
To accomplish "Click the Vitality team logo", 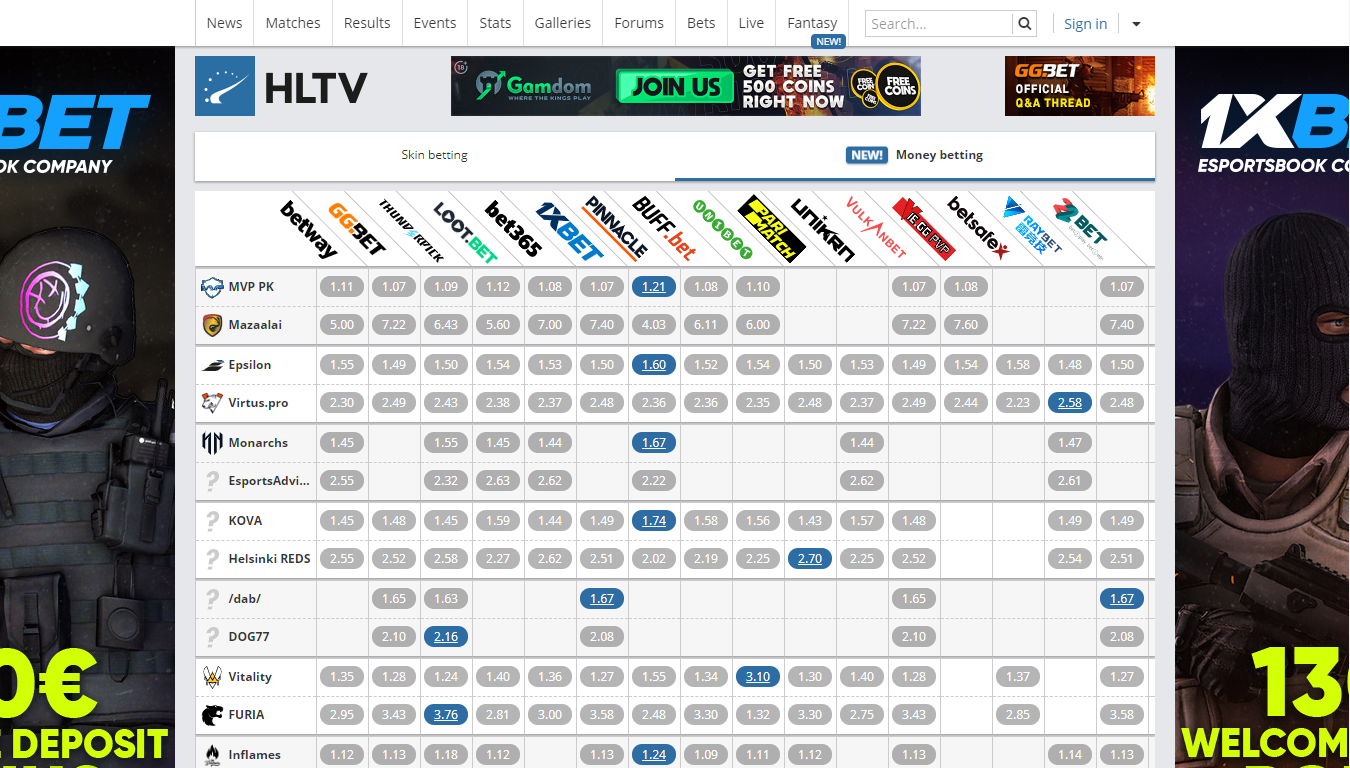I will click(x=212, y=677).
